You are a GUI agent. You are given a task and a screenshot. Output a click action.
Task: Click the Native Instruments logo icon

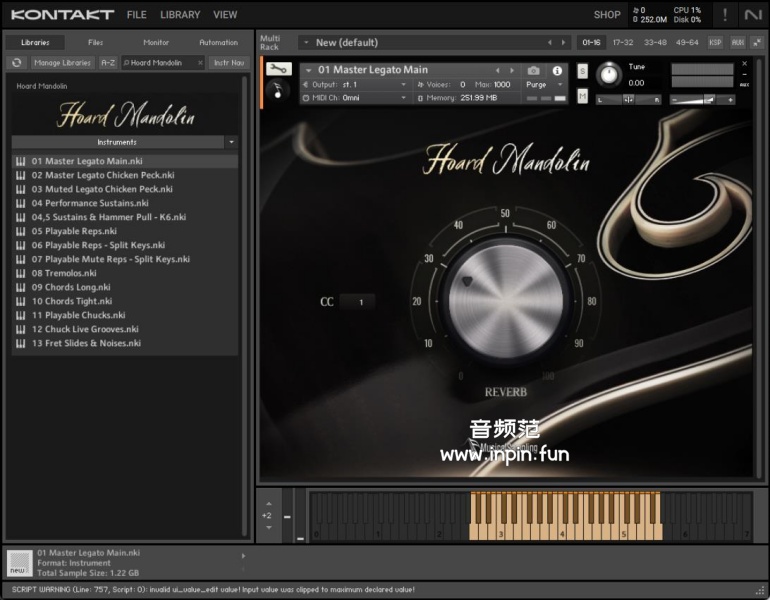pos(752,15)
